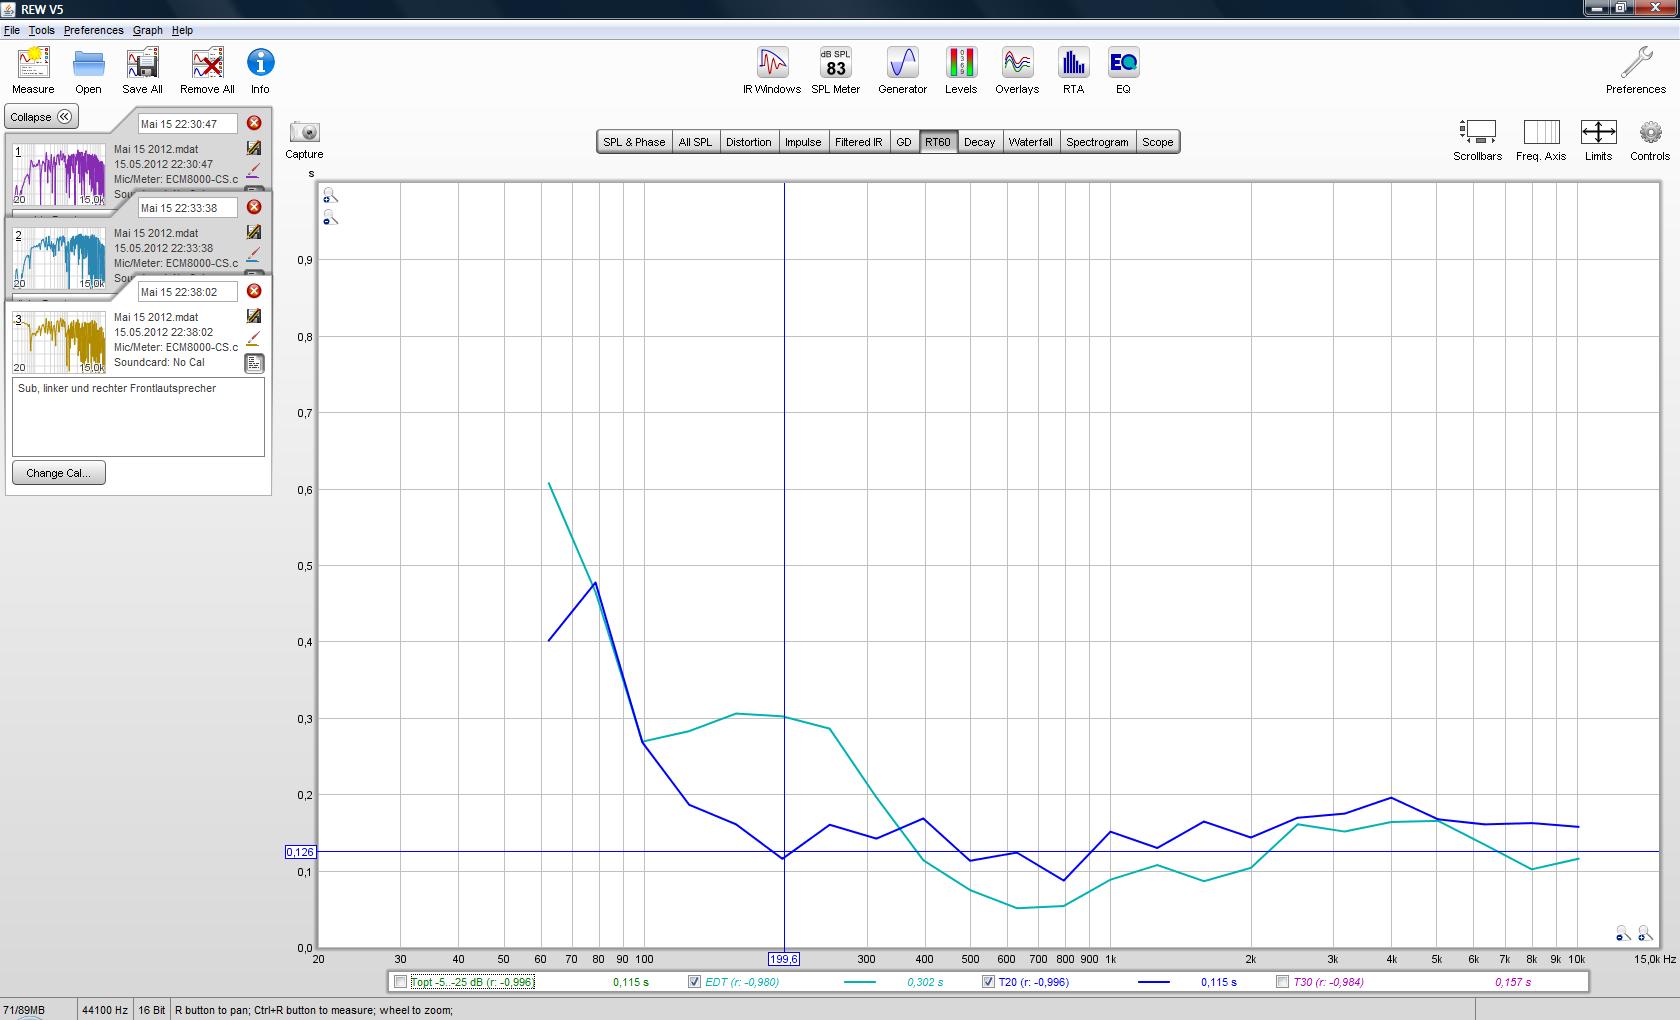
Task: Open Preferences via wrench icon
Action: [1636, 70]
